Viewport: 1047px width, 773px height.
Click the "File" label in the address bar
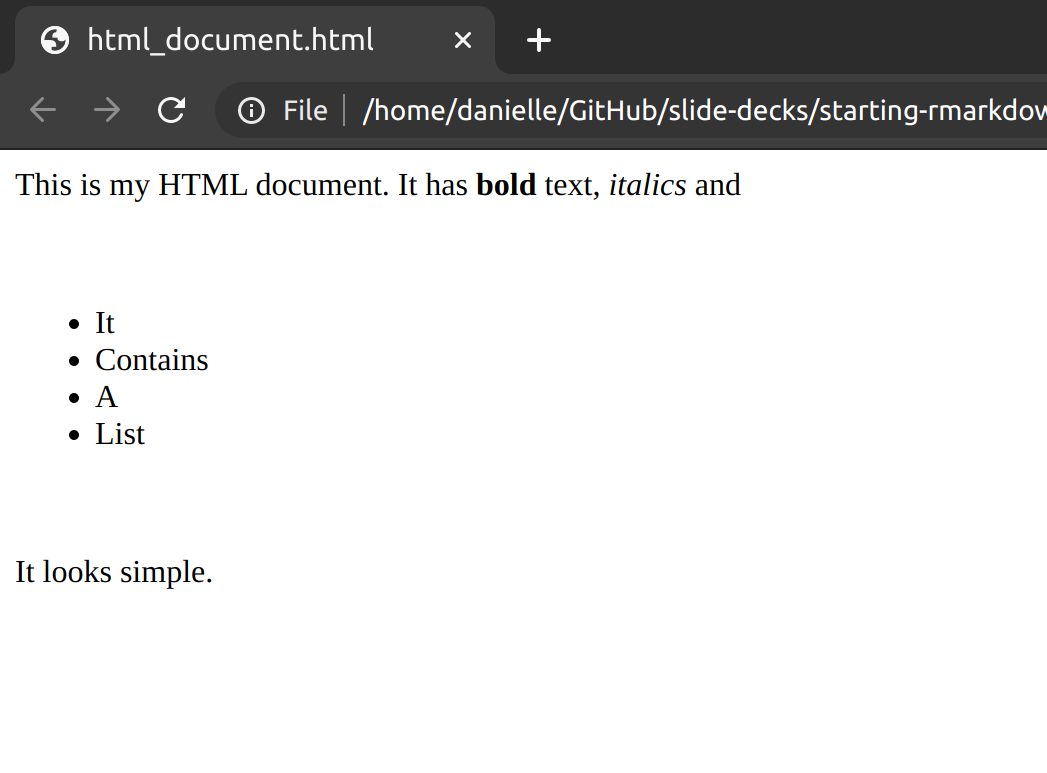point(305,110)
